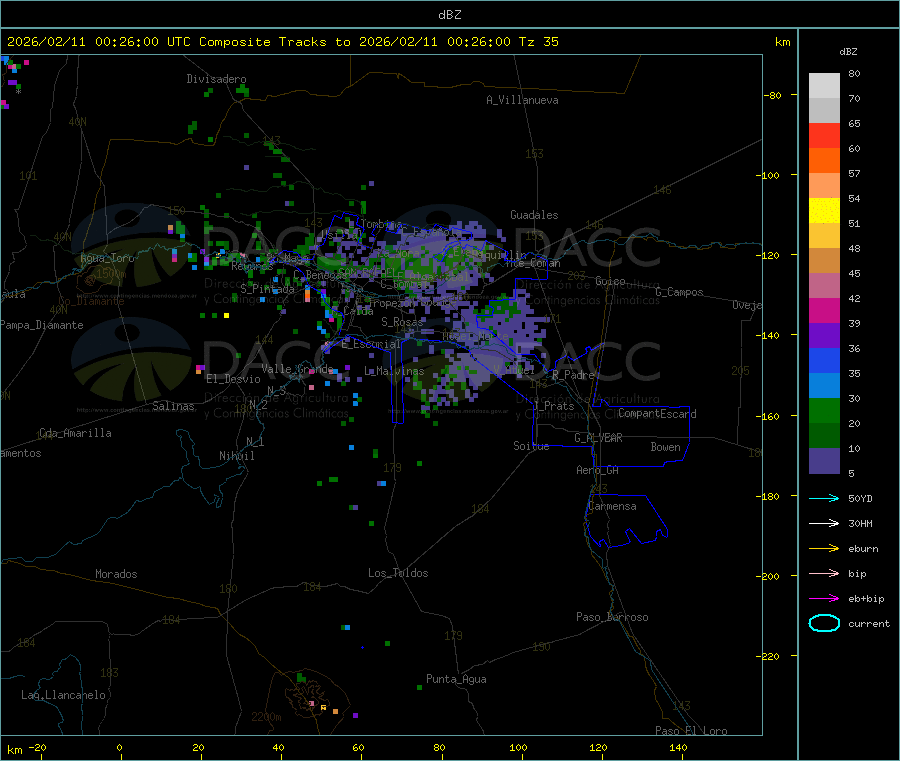The image size is (900, 761).
Task: Select the light gray 70-80 dBZ swatch
Action: (824, 86)
